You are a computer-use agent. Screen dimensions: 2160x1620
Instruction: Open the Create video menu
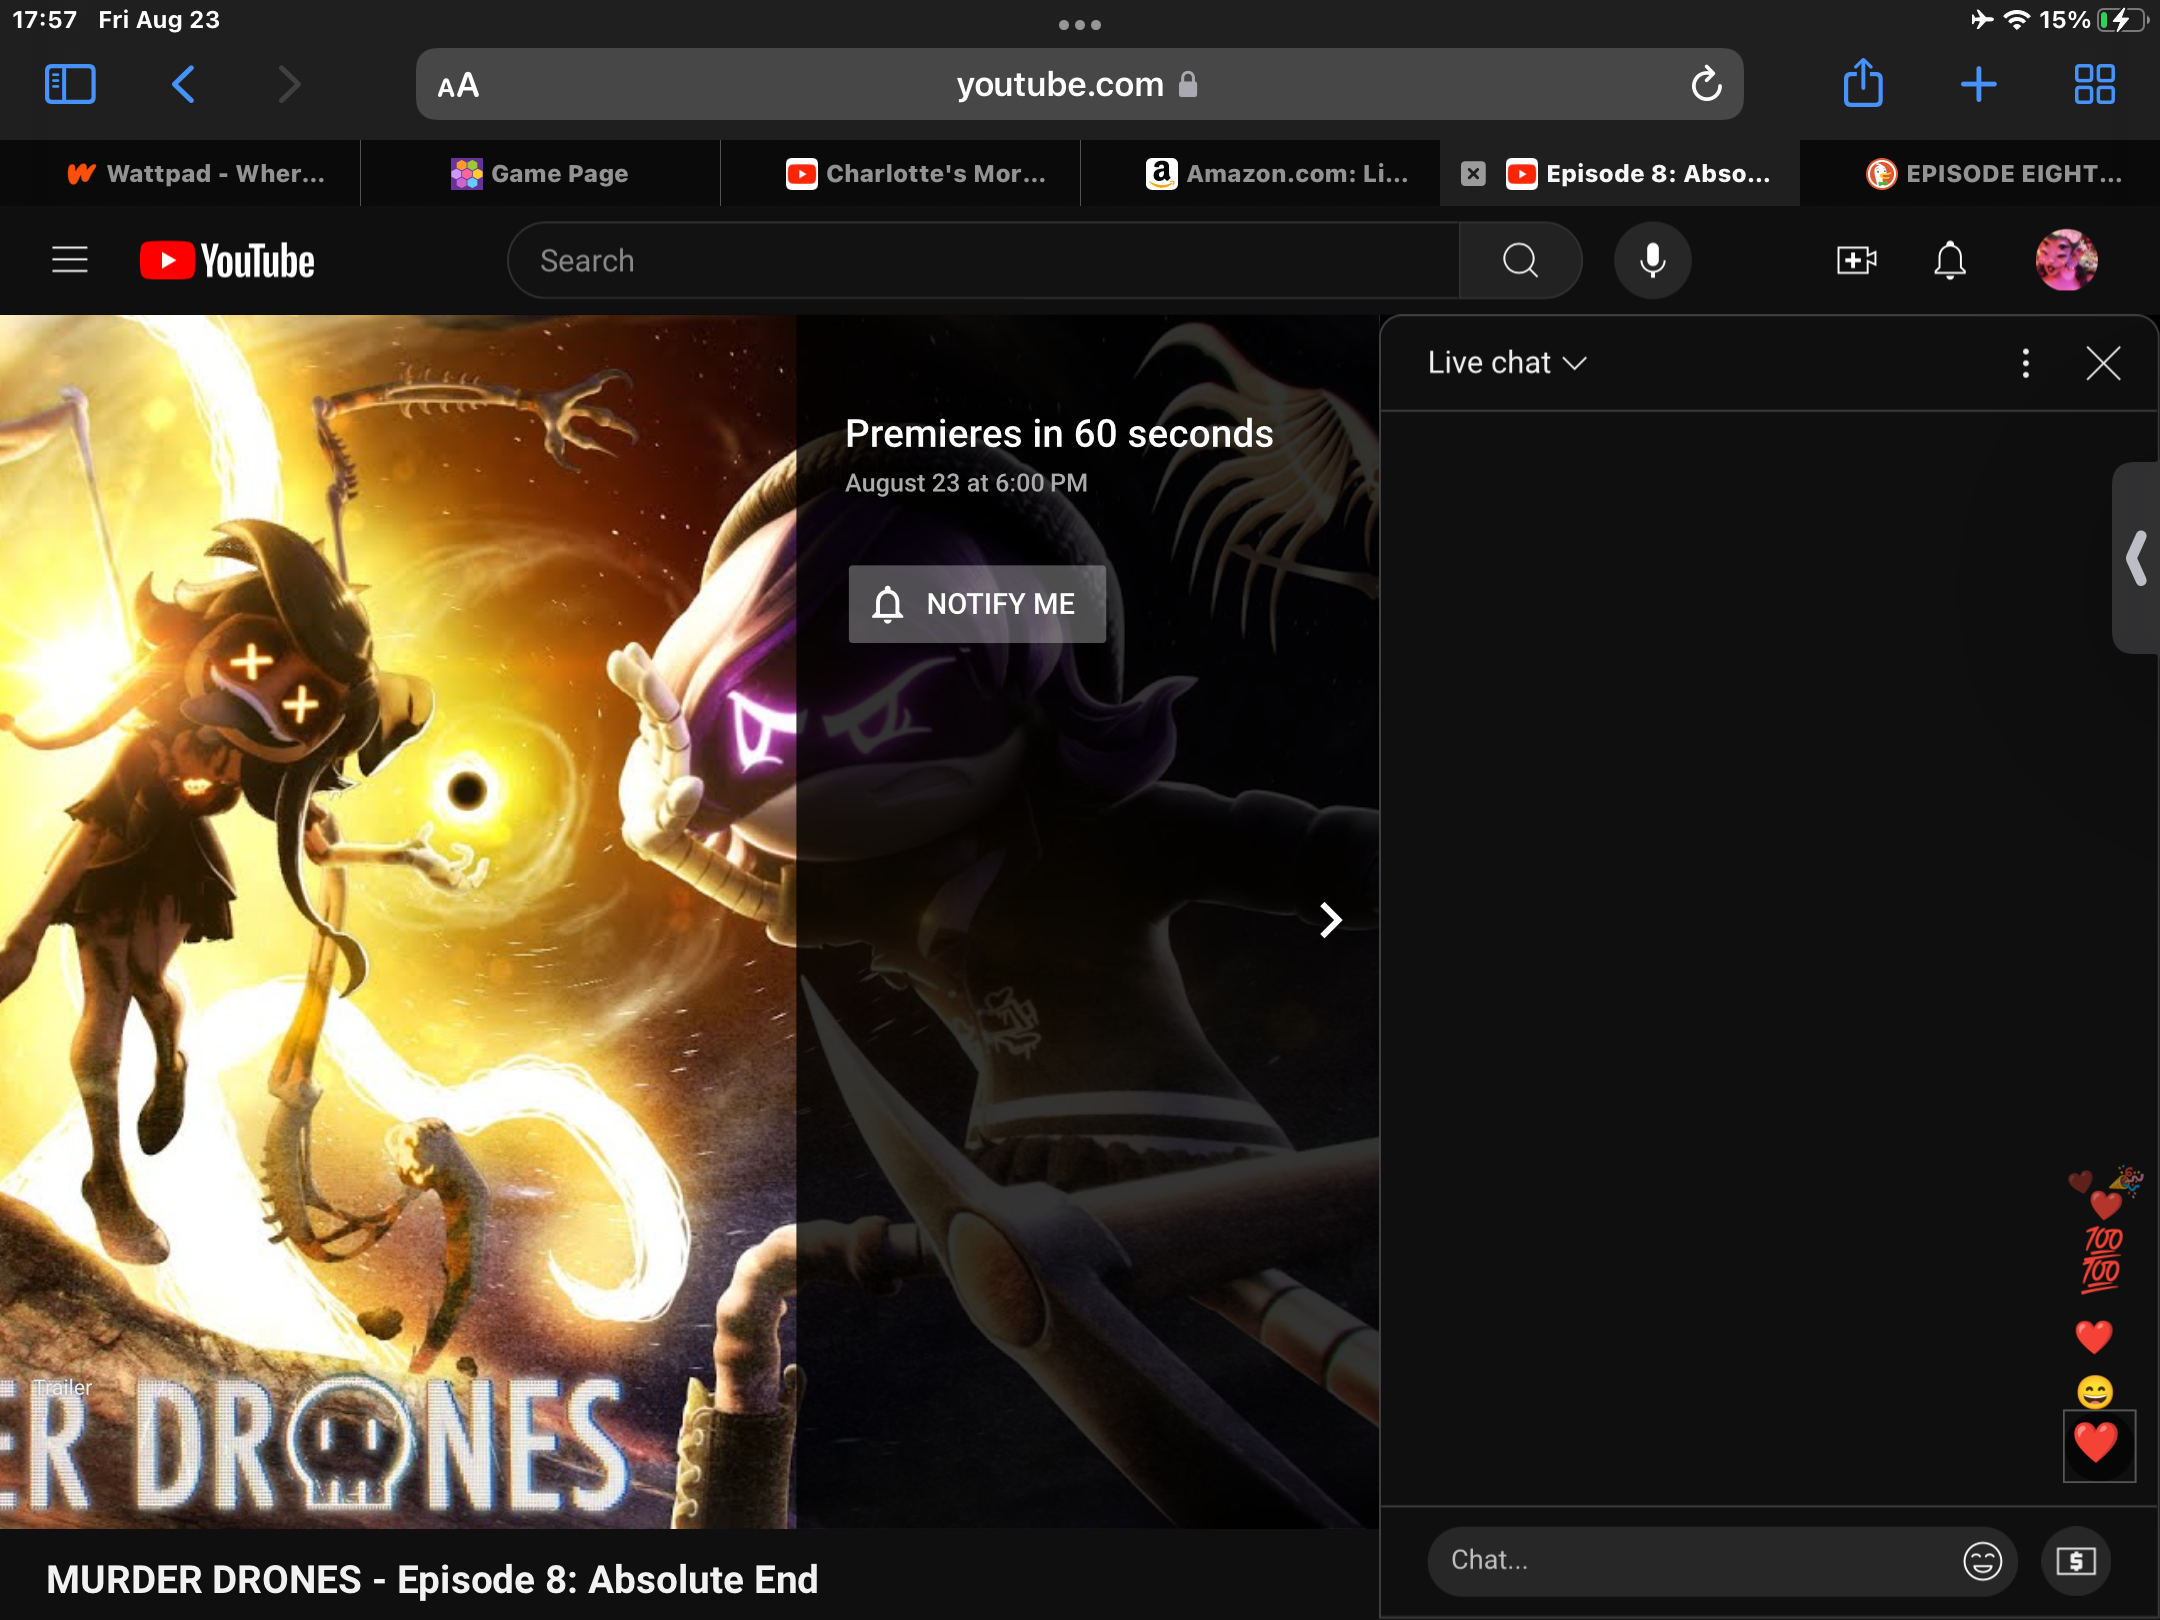(x=1856, y=260)
